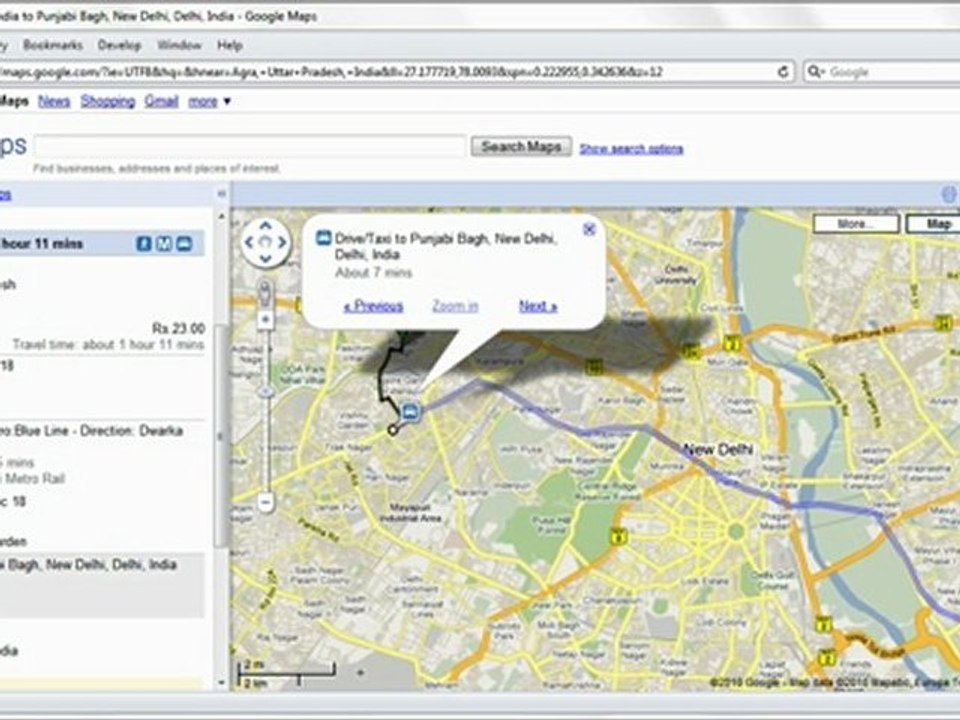Click Zoom in link in bubble
The image size is (960, 720).
455,306
